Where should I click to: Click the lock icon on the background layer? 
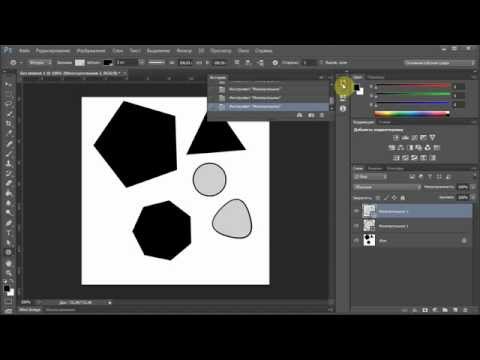tap(464, 240)
